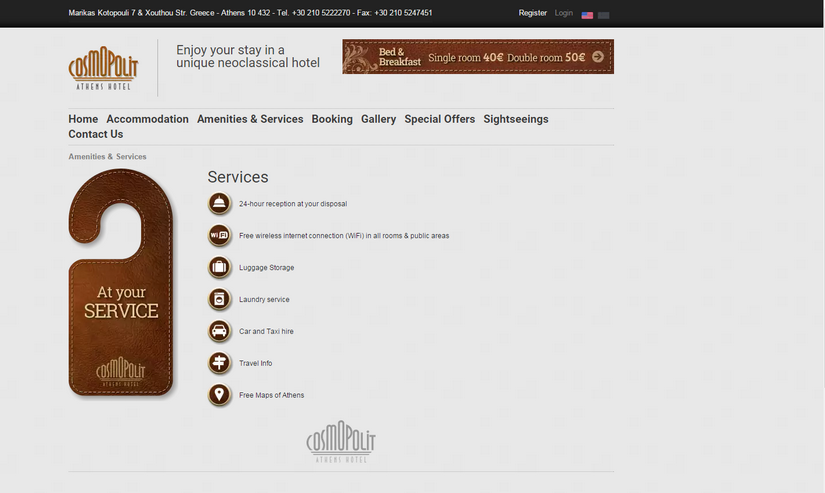Click the Laundry service washing machine icon

coord(219,299)
